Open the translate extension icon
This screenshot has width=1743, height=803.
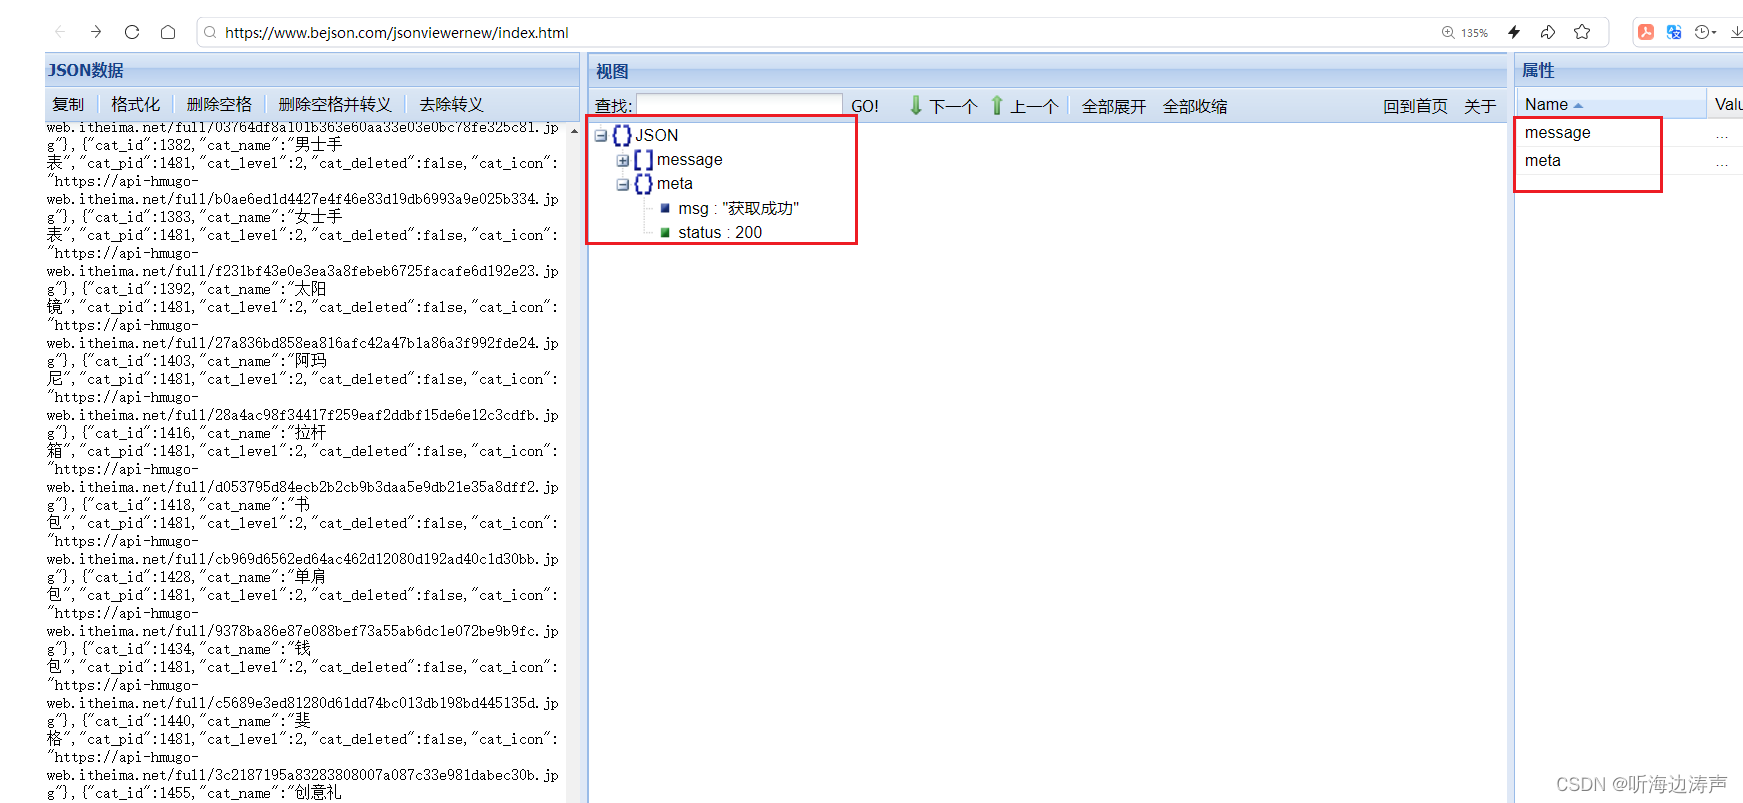point(1674,32)
